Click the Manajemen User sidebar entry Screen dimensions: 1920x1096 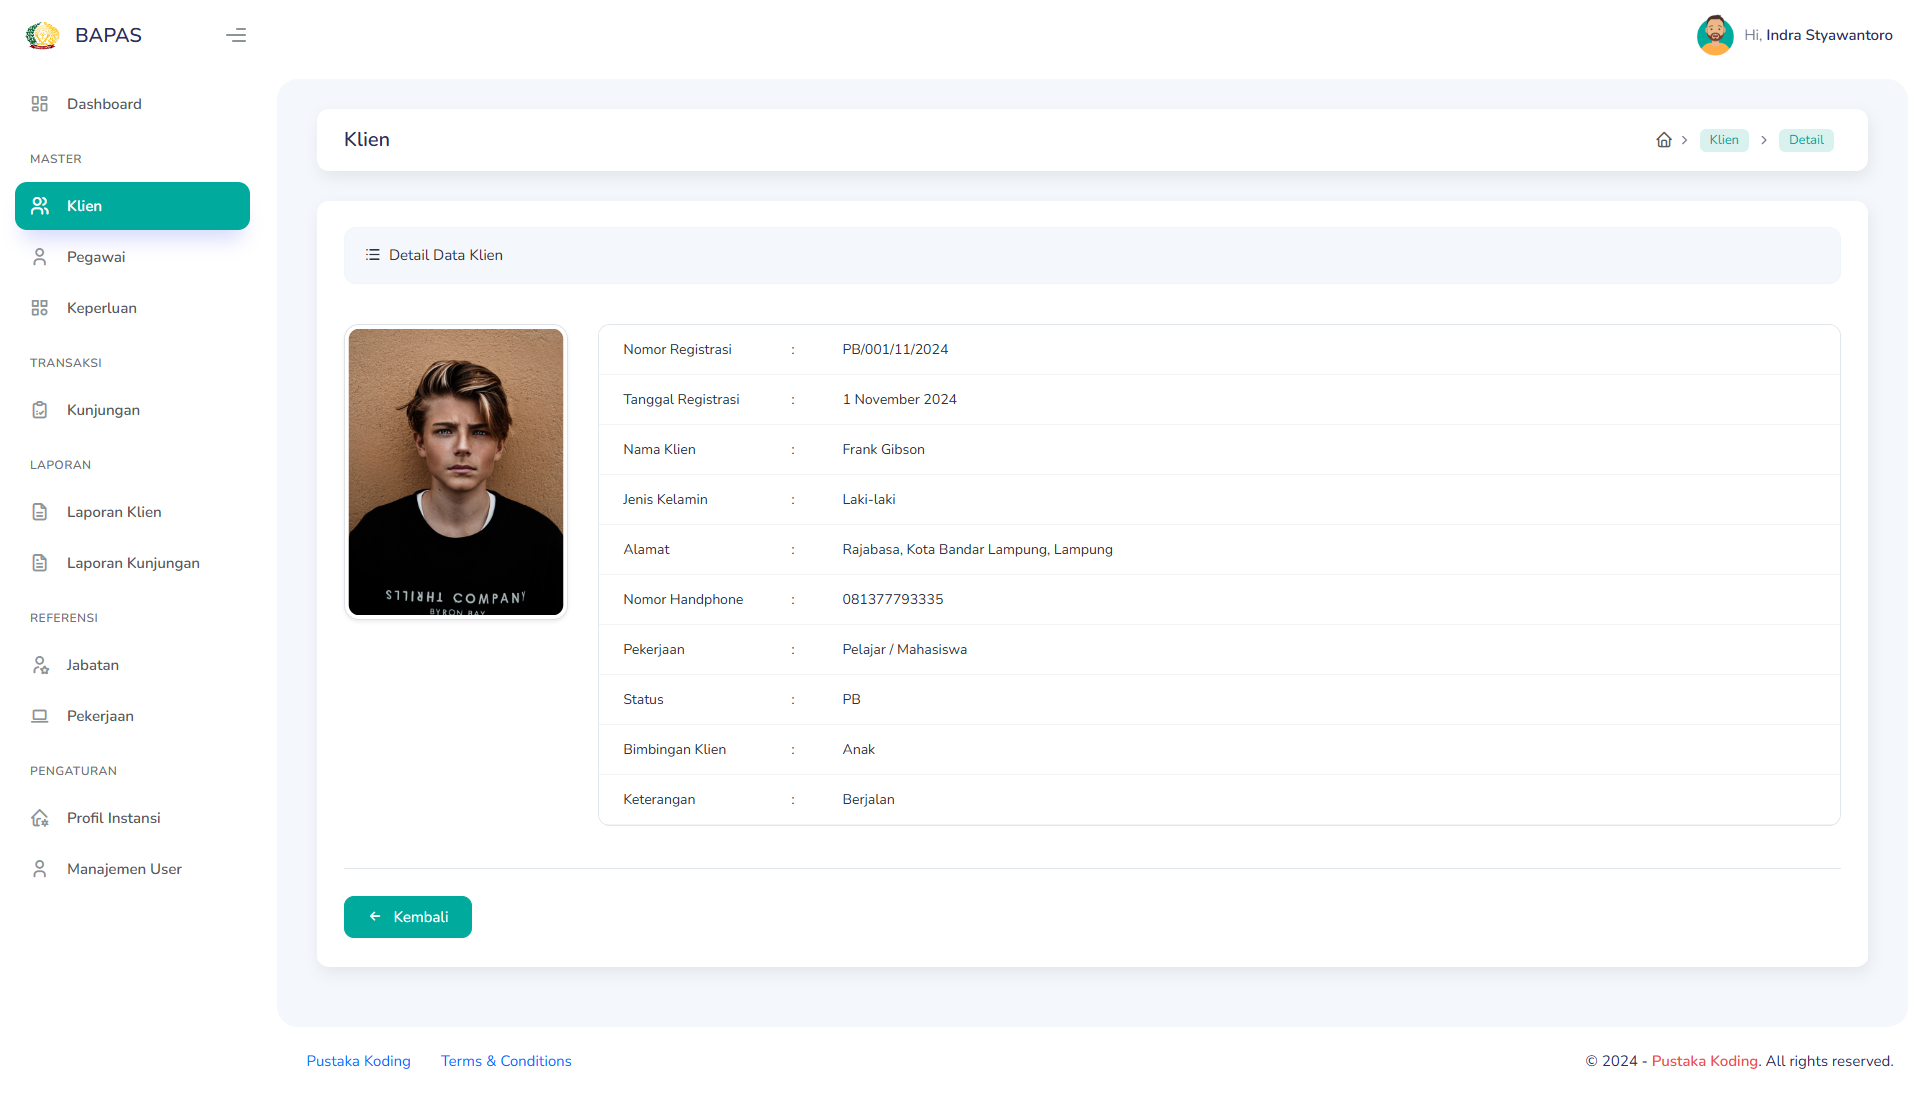[x=124, y=869]
